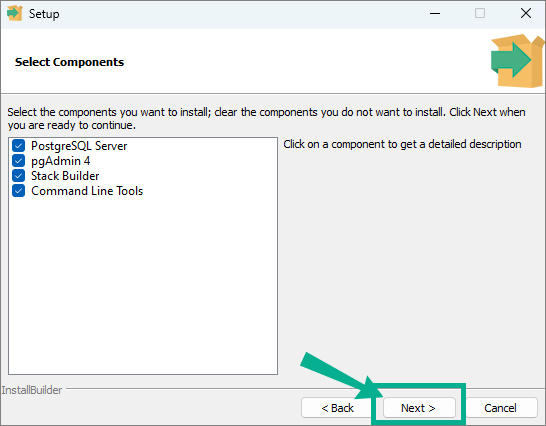Minimize the Setup window

(435, 14)
